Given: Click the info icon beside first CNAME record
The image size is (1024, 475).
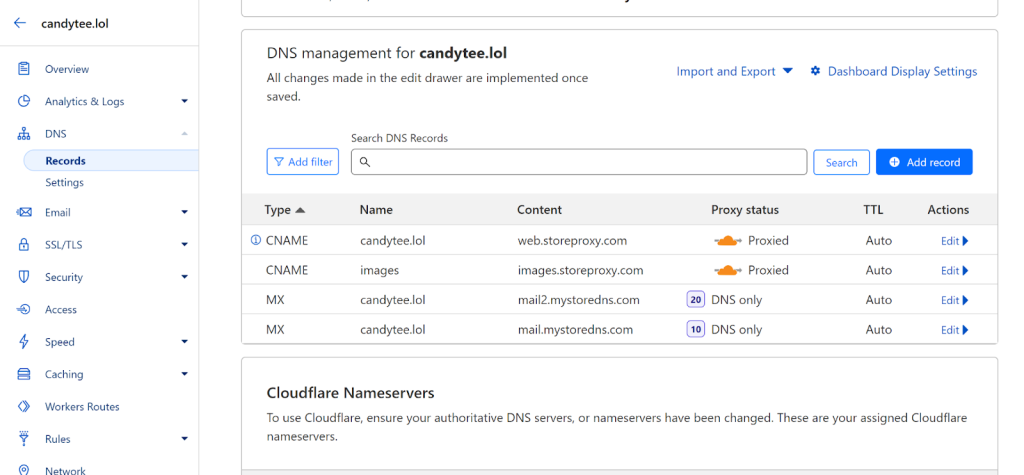Looking at the screenshot, I should tap(255, 240).
